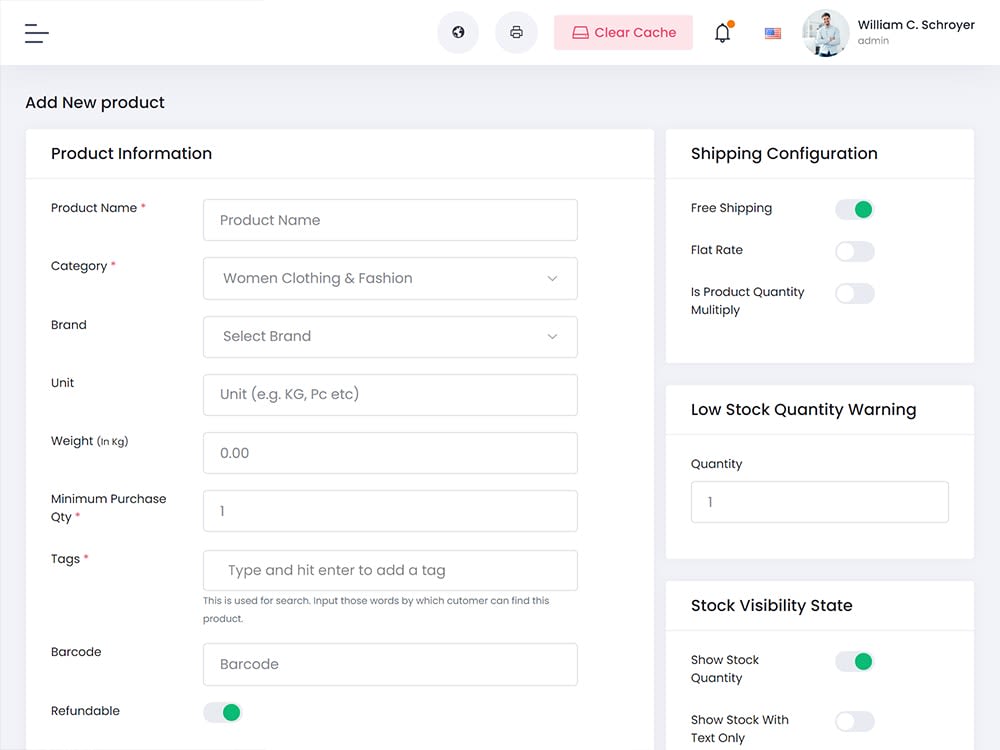The height and width of the screenshot is (750, 1000).
Task: Turn off the Refundable toggle
Action: coord(222,712)
